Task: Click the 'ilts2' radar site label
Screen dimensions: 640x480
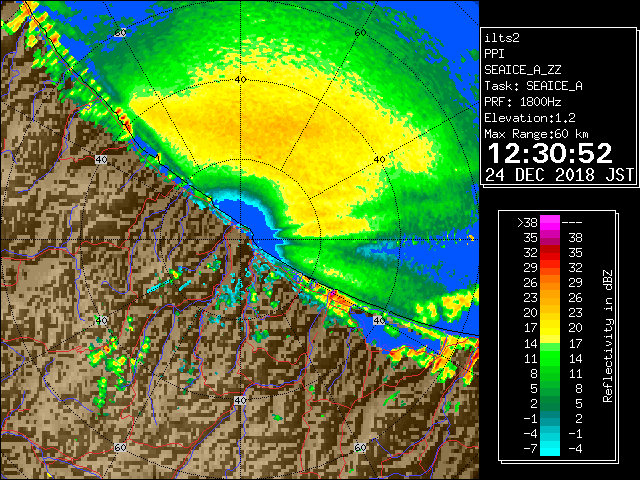Action: pos(502,38)
